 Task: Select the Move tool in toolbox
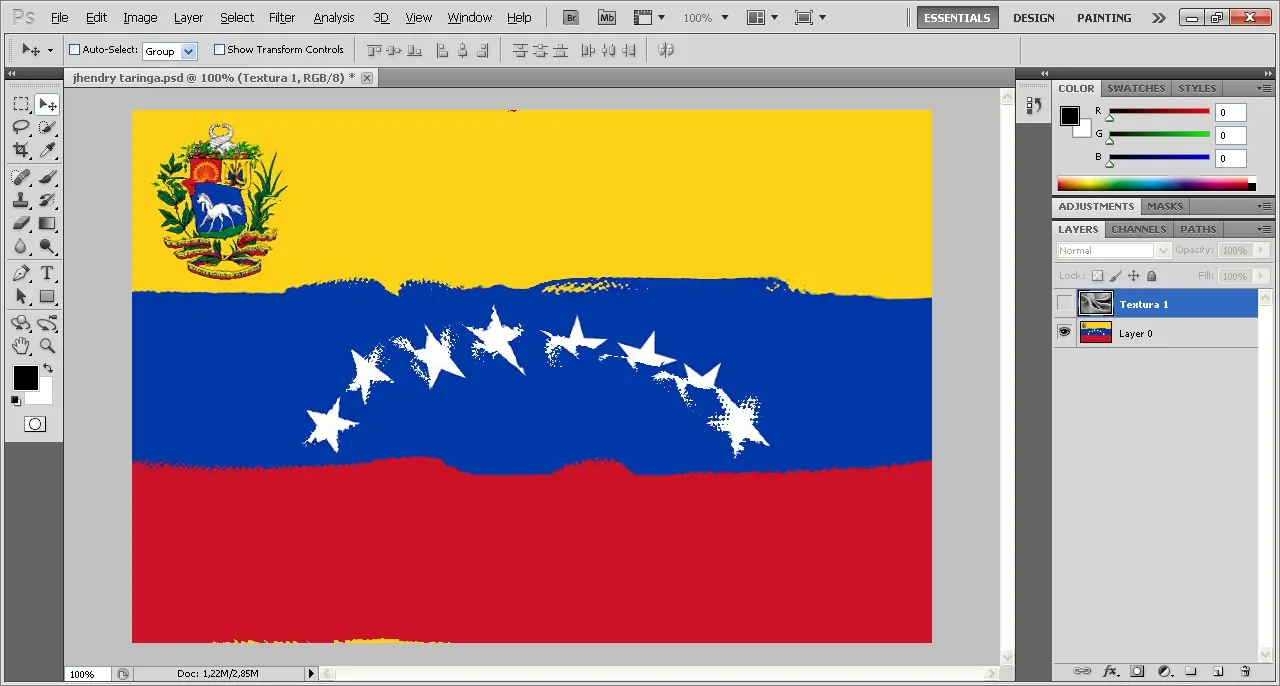(47, 104)
